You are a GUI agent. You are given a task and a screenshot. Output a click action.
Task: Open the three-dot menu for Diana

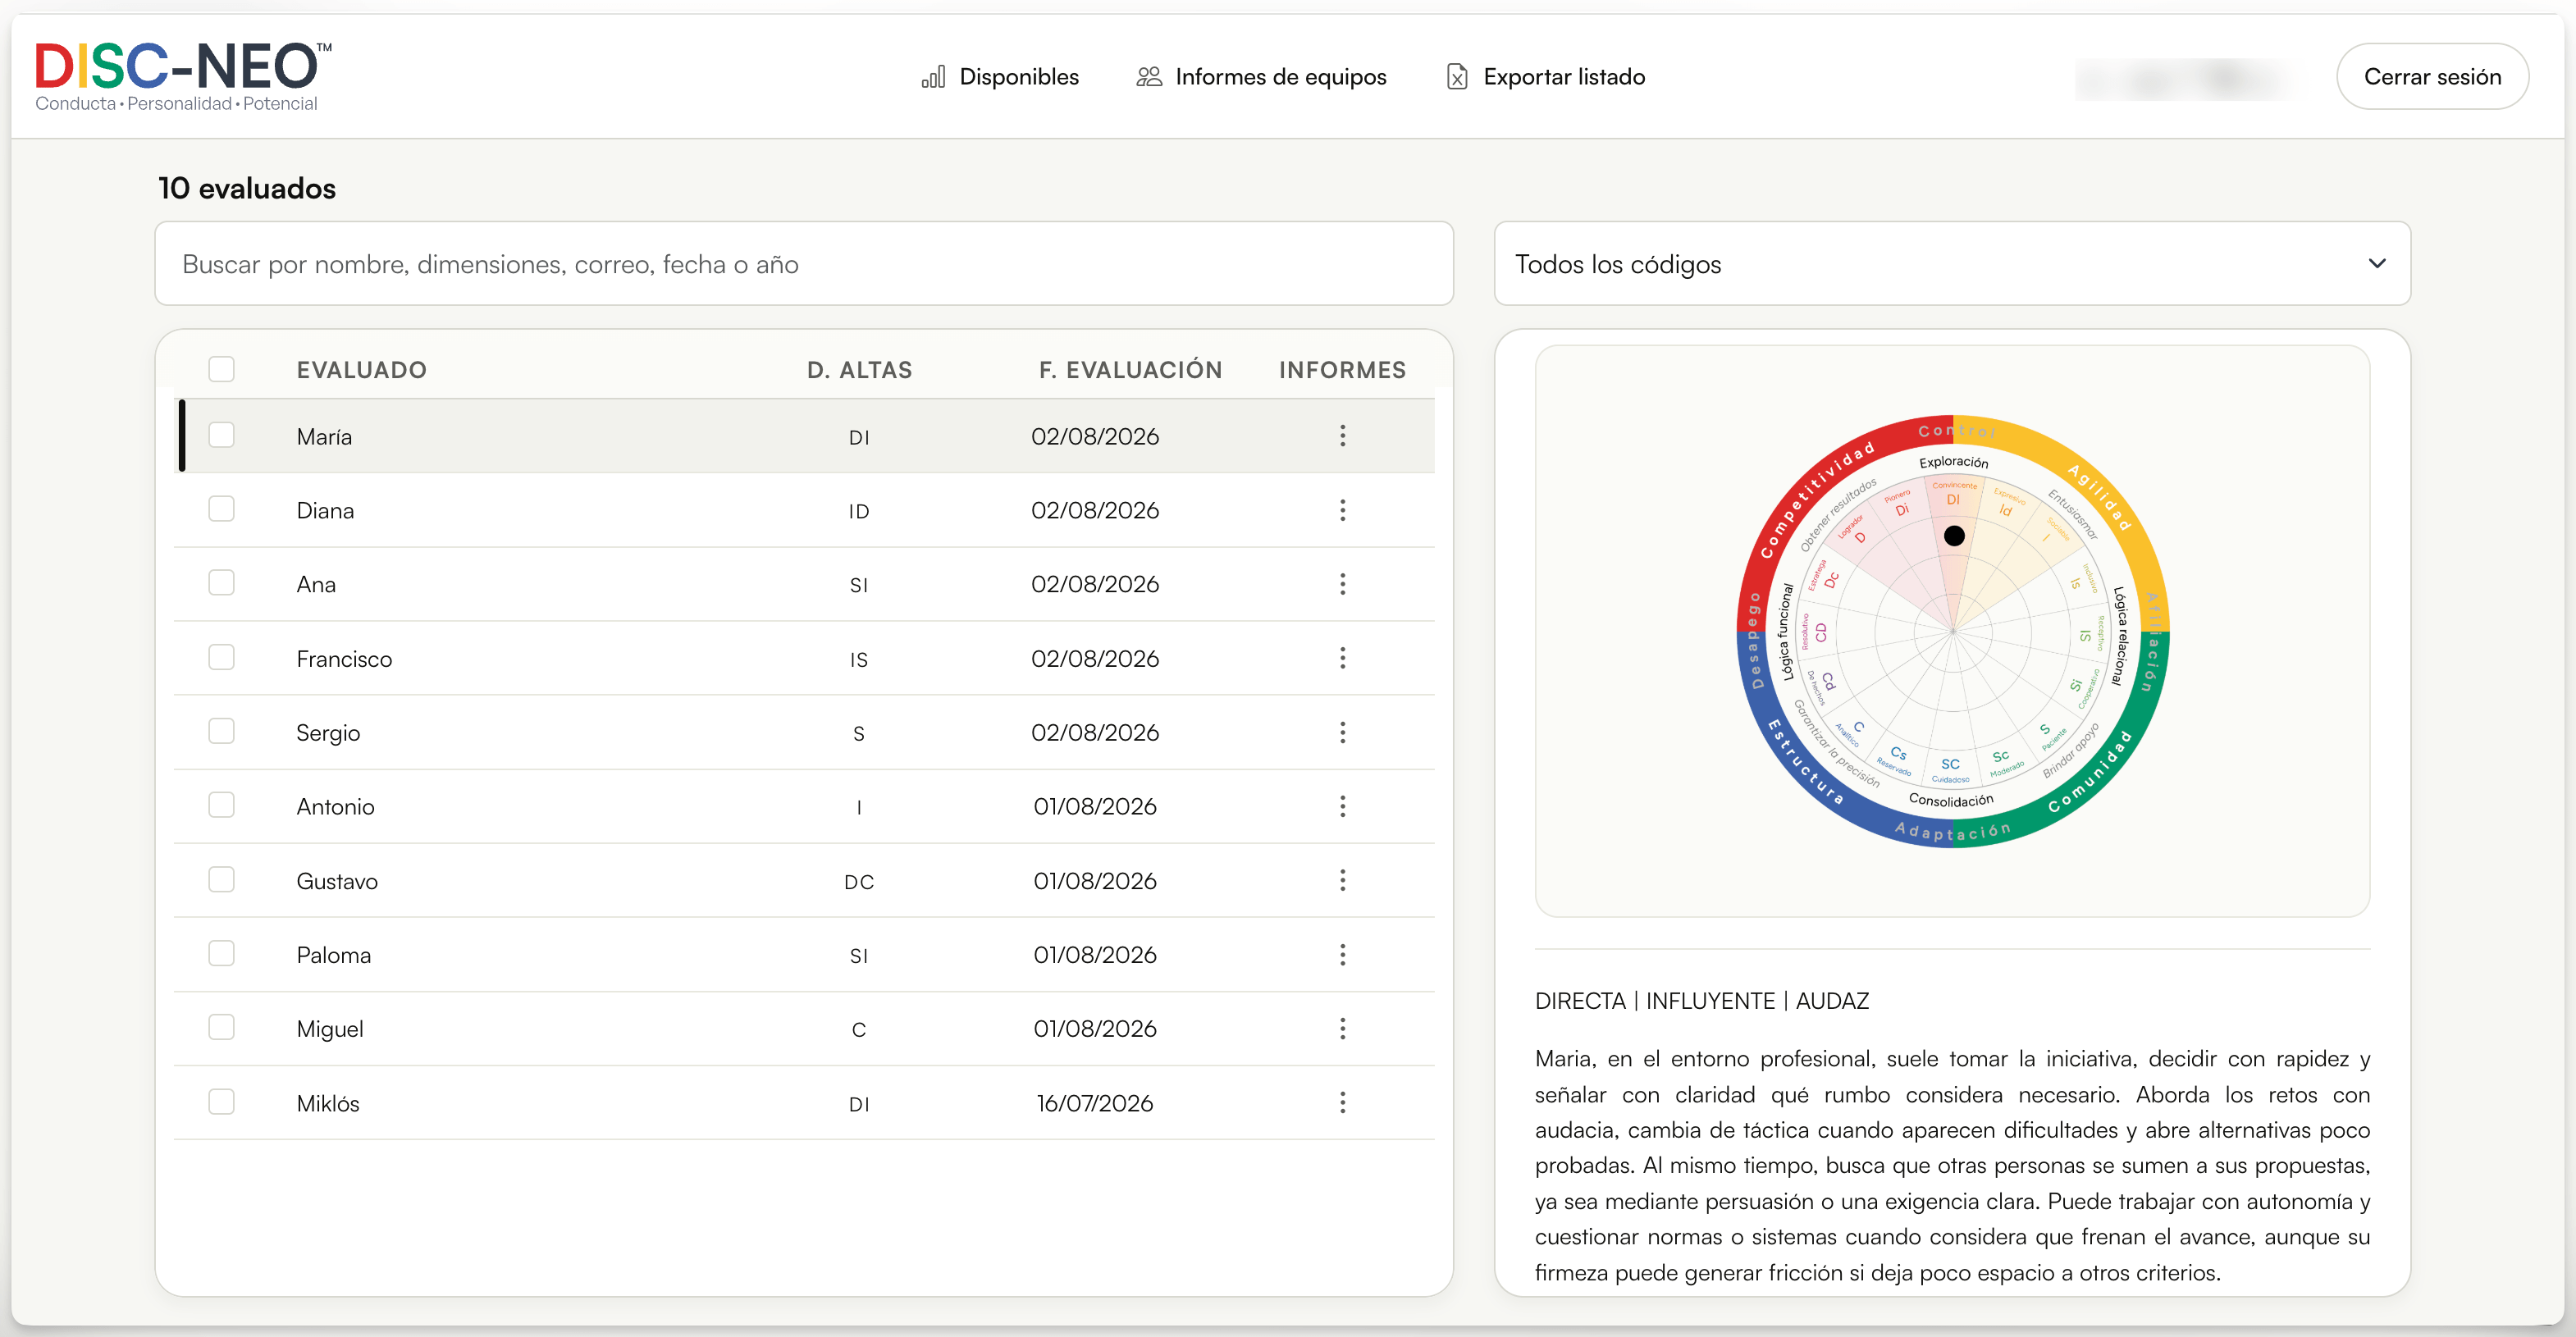pyautogui.click(x=1342, y=510)
